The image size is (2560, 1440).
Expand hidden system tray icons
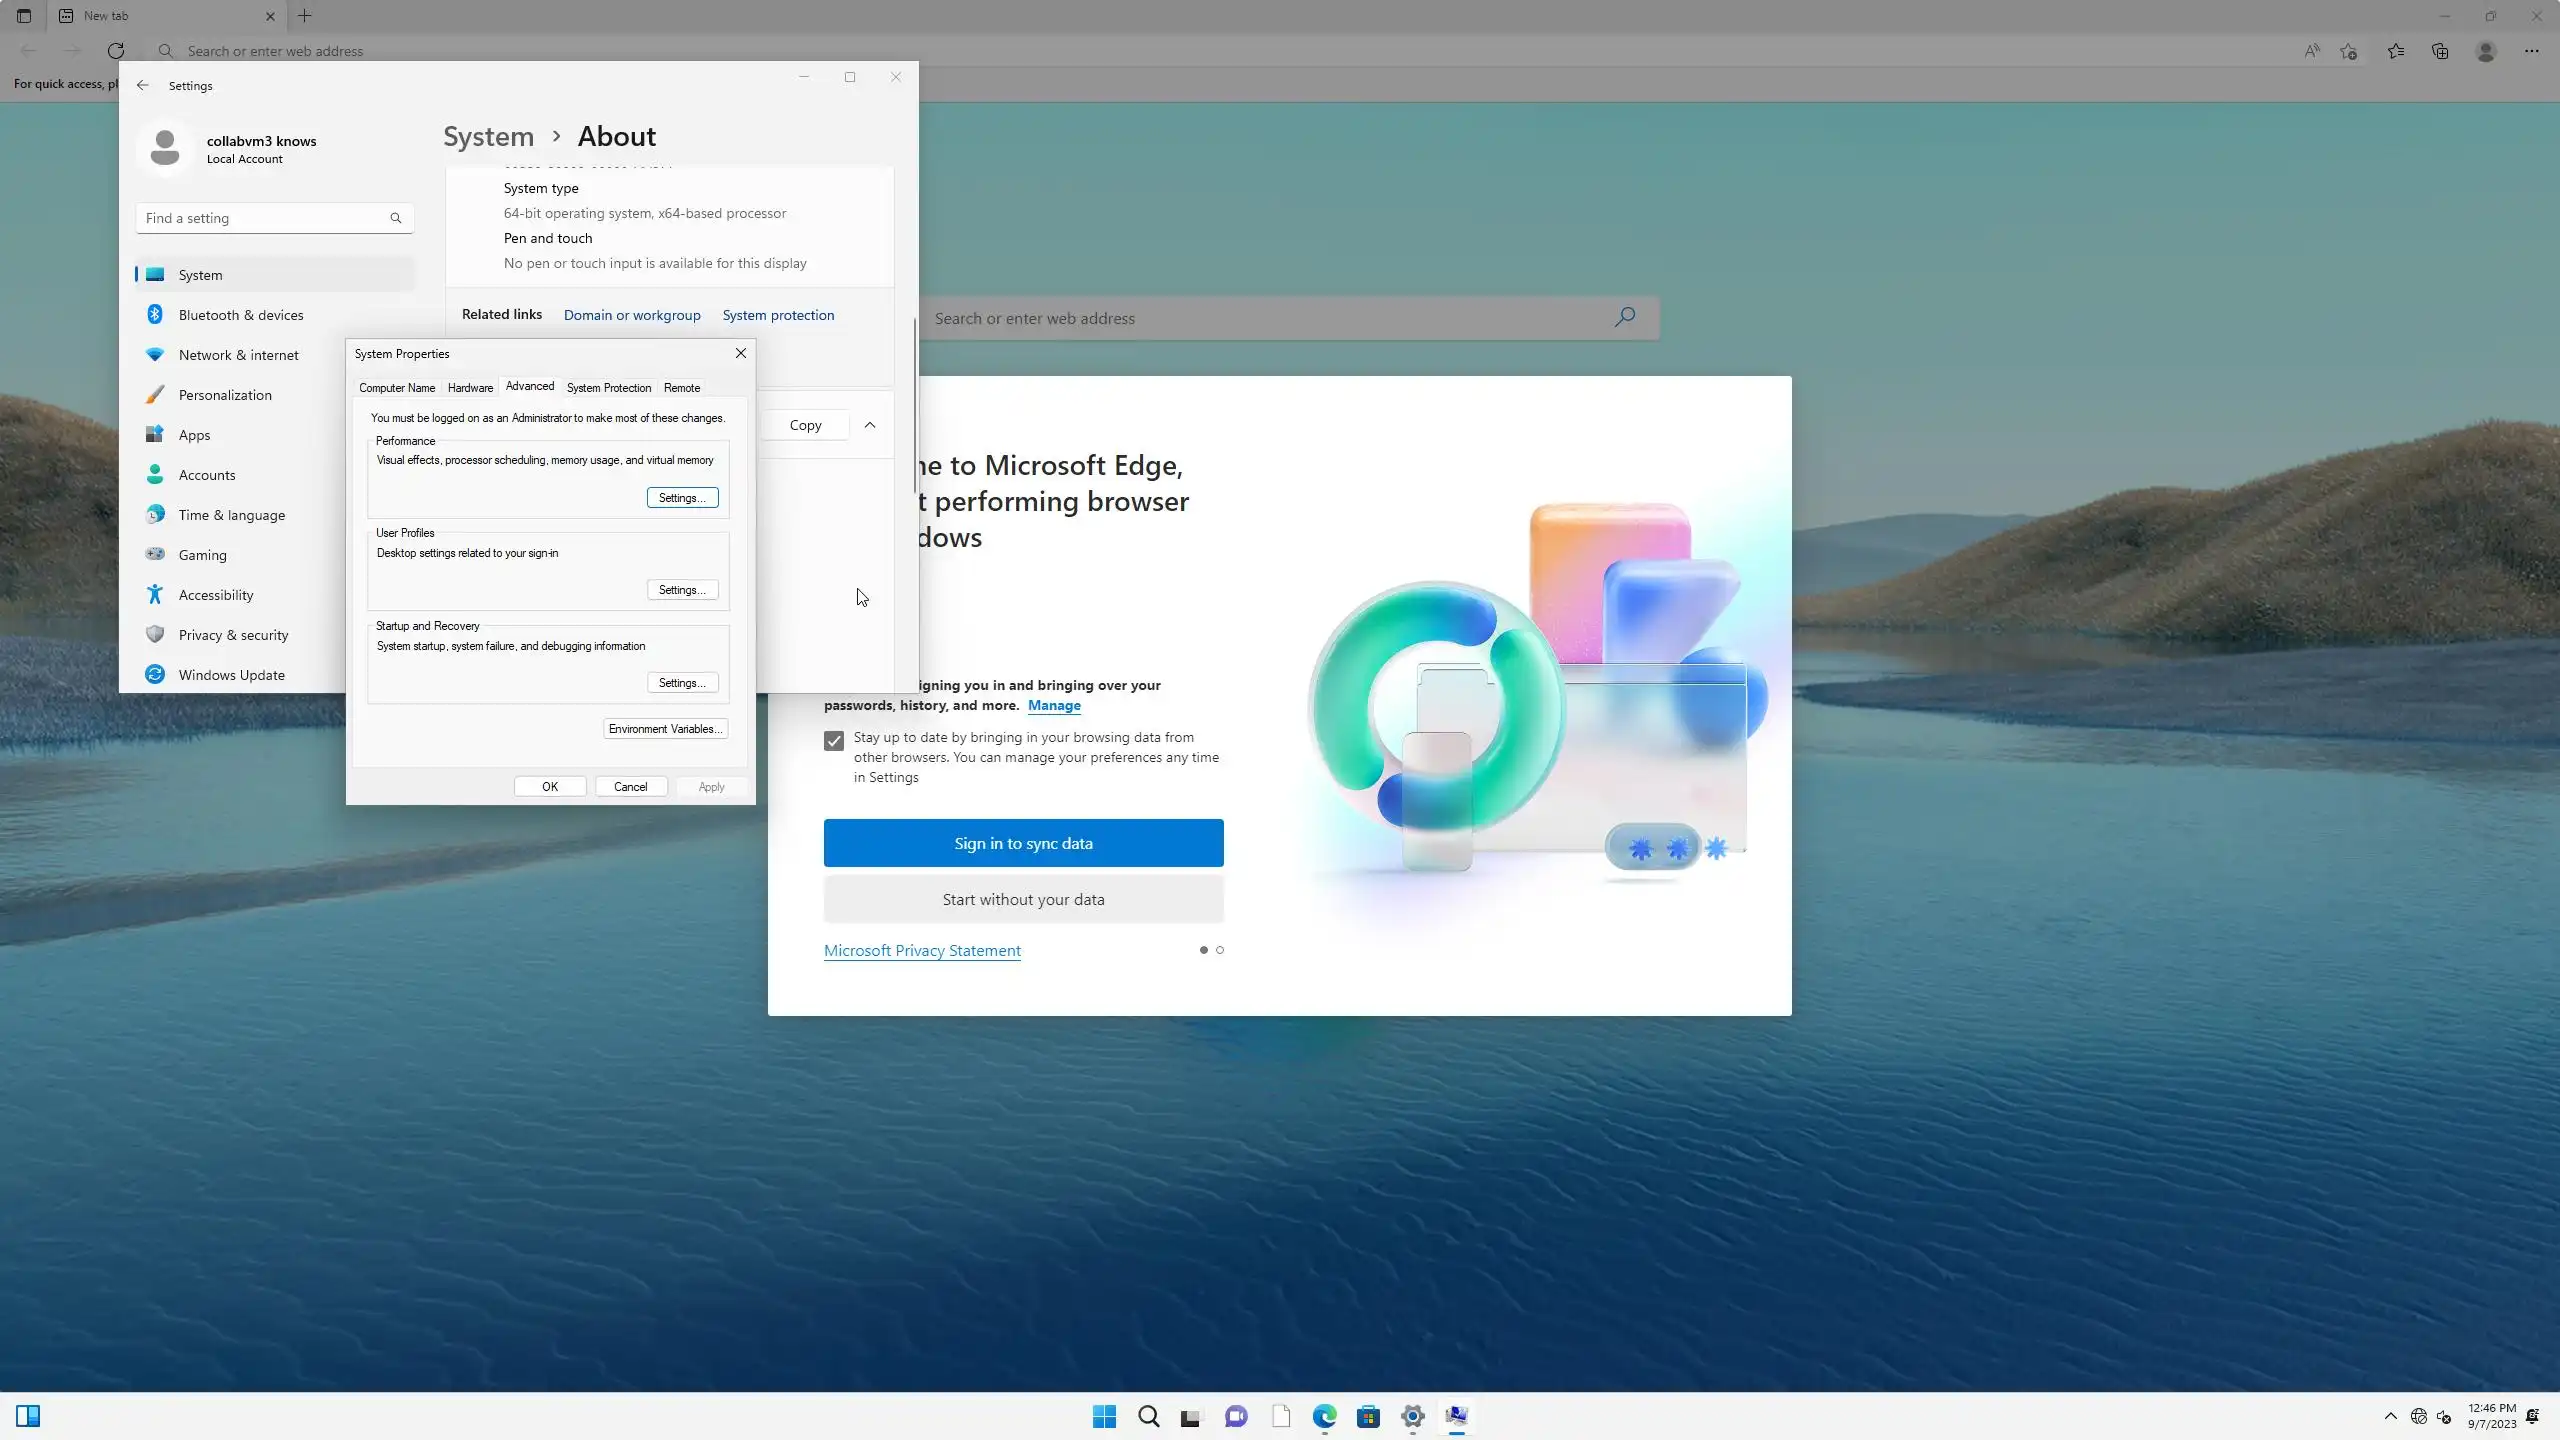click(2390, 1416)
